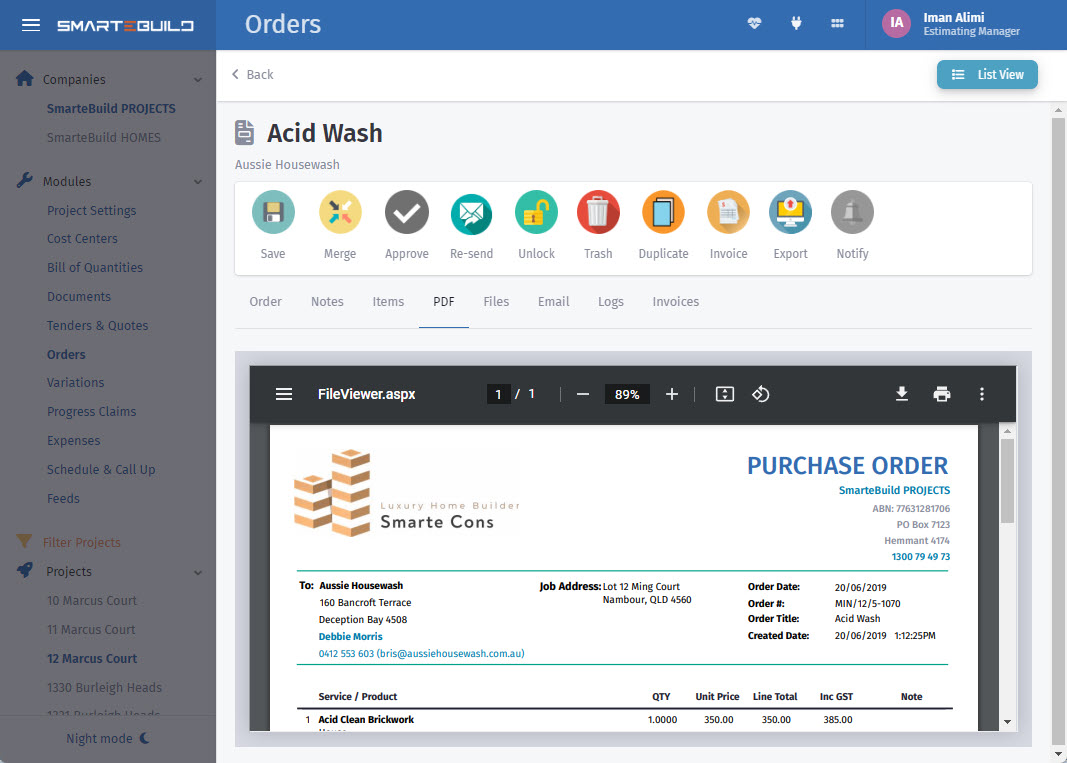Toggle the PDF viewer sidebar menu
Viewport: 1067px width, 763px height.
click(284, 394)
